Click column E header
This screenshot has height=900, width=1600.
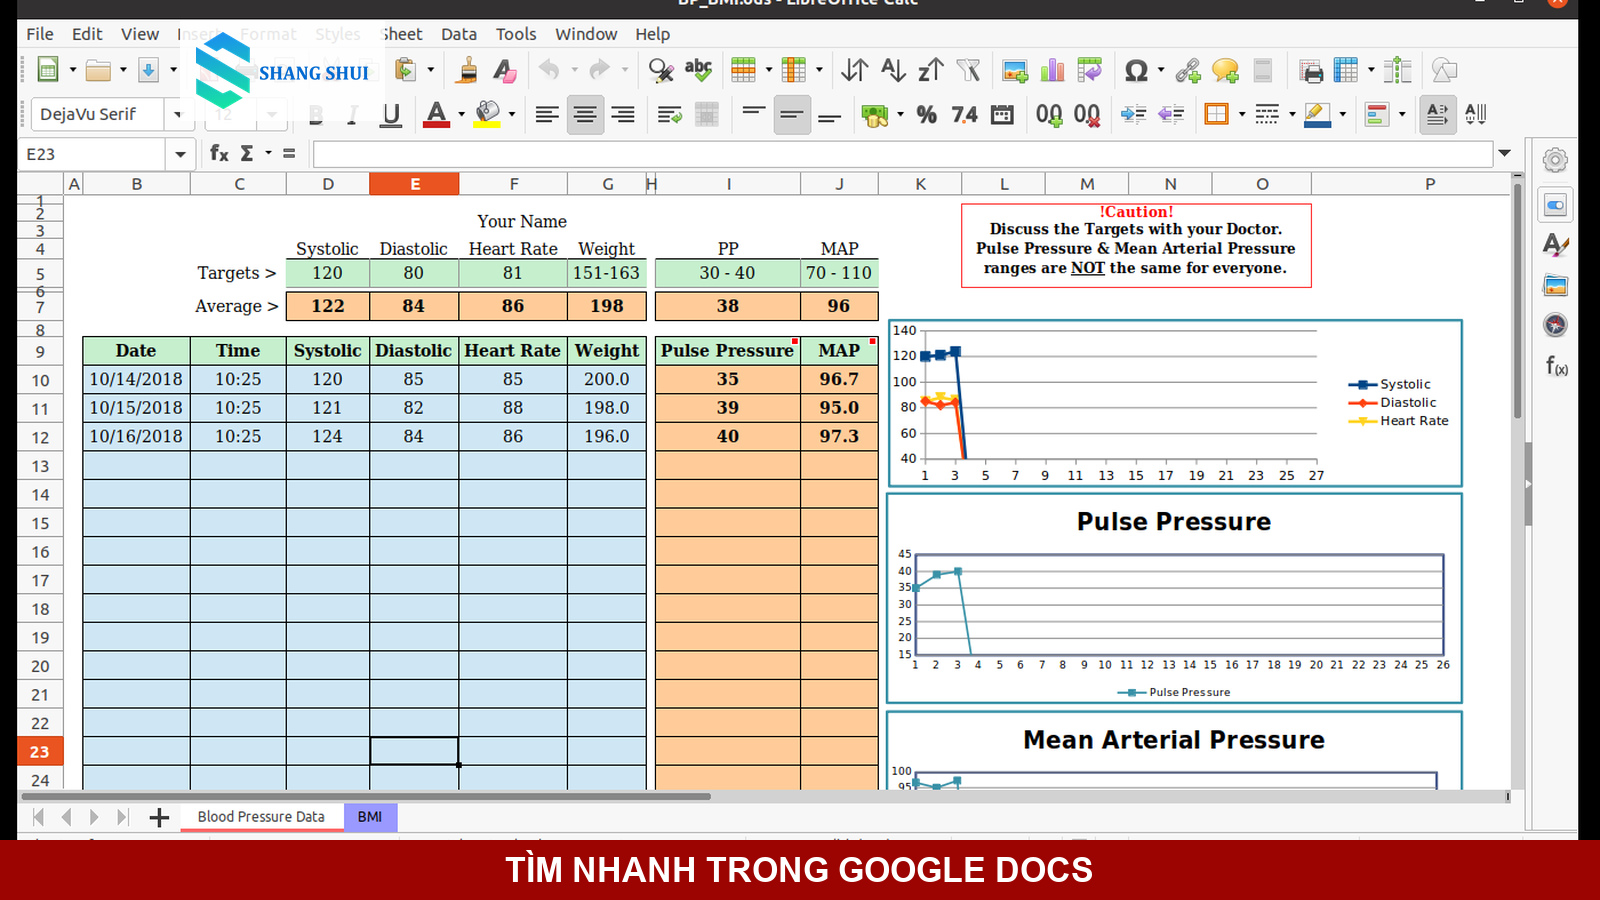point(414,184)
